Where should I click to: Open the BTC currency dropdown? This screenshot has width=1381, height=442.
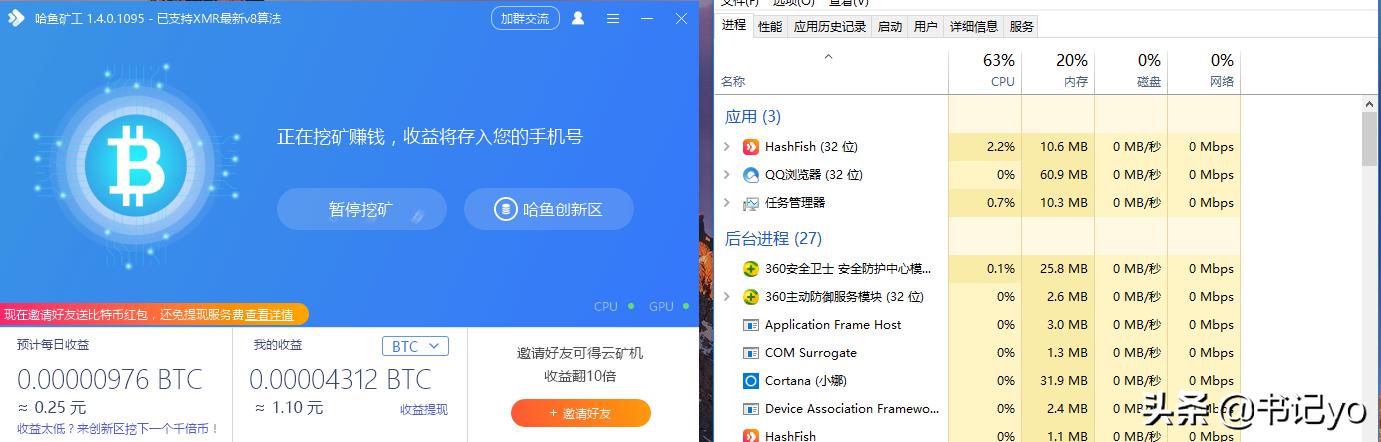(415, 346)
